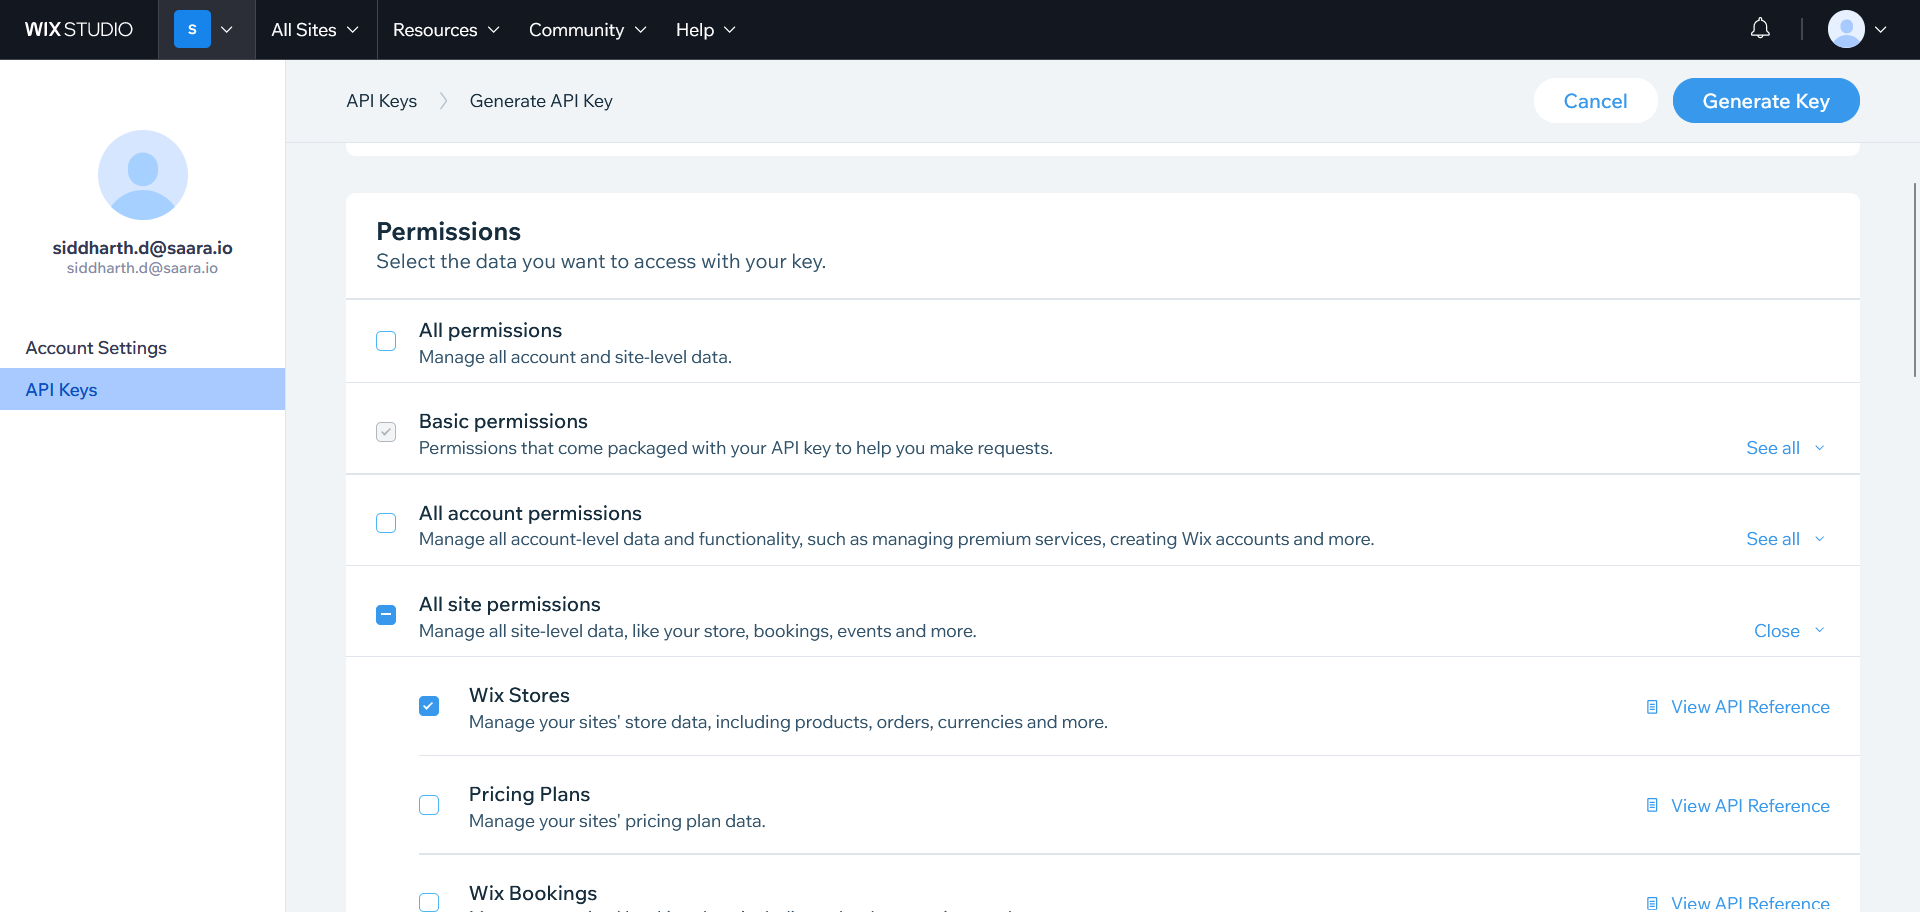Open the notifications bell
Viewport: 1920px width, 912px height.
click(x=1760, y=29)
